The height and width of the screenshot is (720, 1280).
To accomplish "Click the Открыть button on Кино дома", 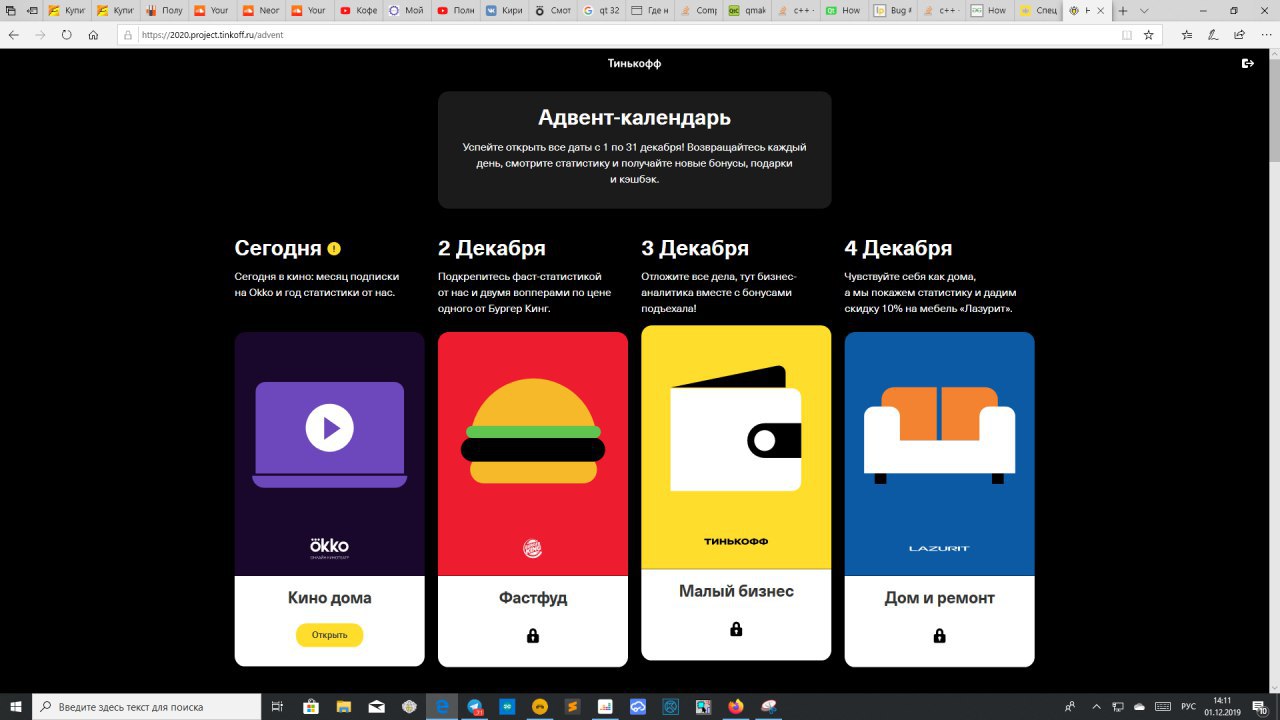I will (x=329, y=635).
